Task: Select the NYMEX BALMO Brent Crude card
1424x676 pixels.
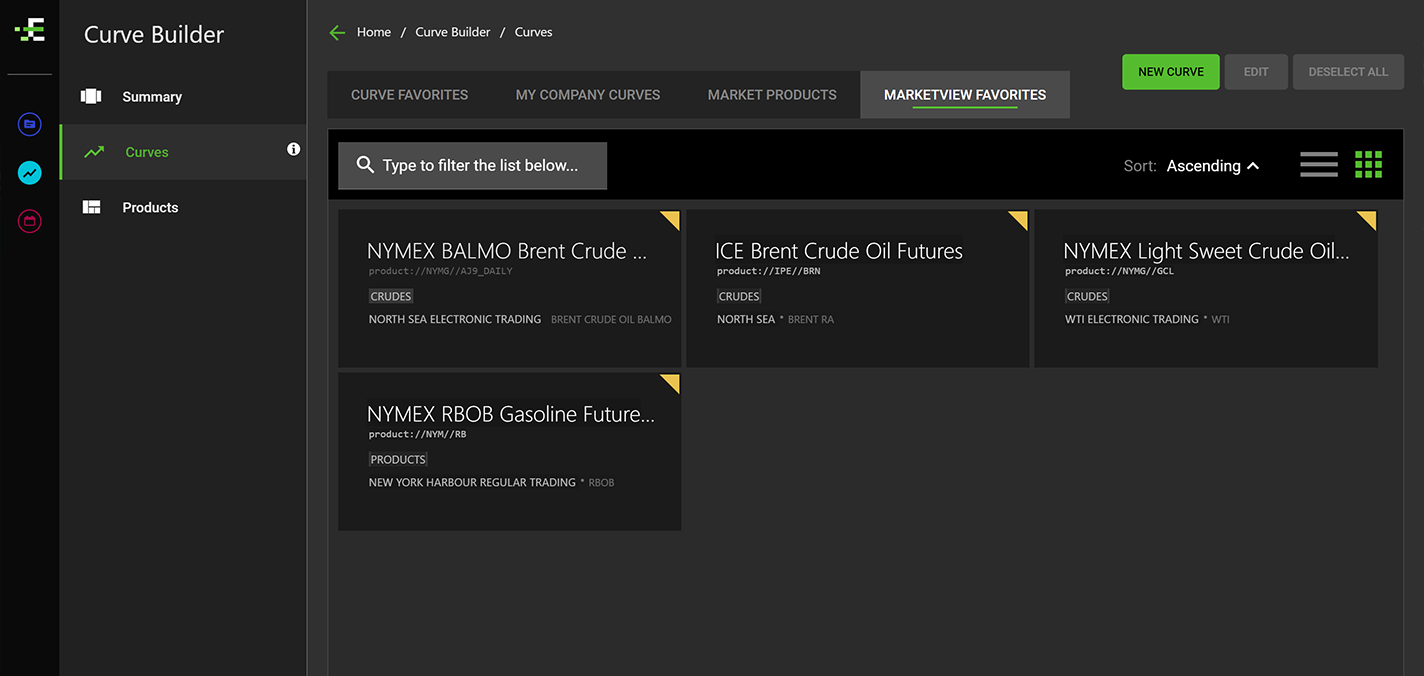Action: coord(510,288)
